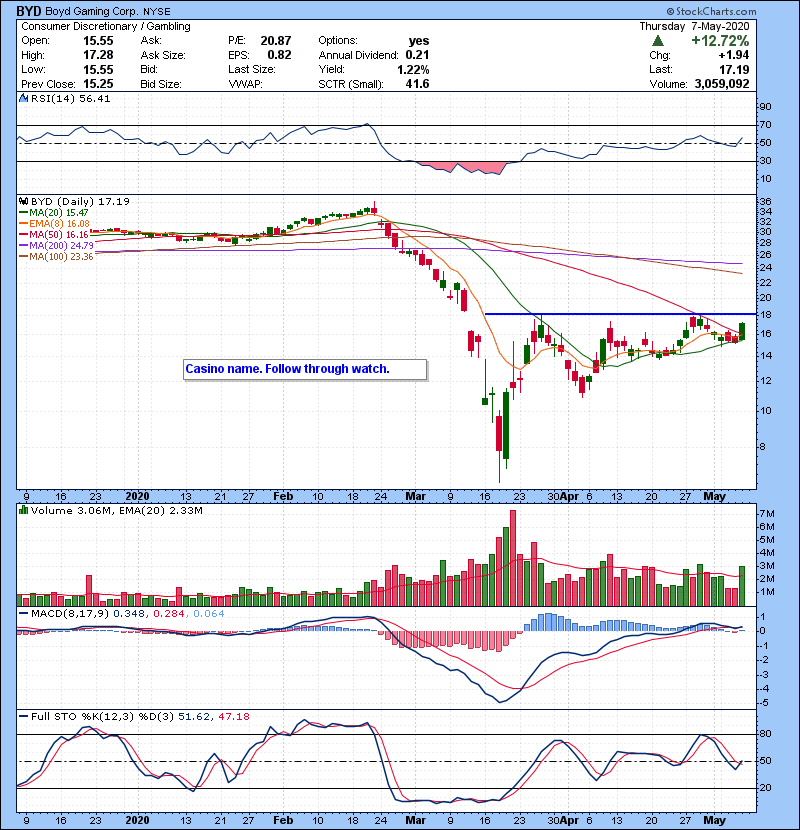Click the RSI(14) 56.41 indicator label
The width and height of the screenshot is (800, 830).
click(x=70, y=98)
